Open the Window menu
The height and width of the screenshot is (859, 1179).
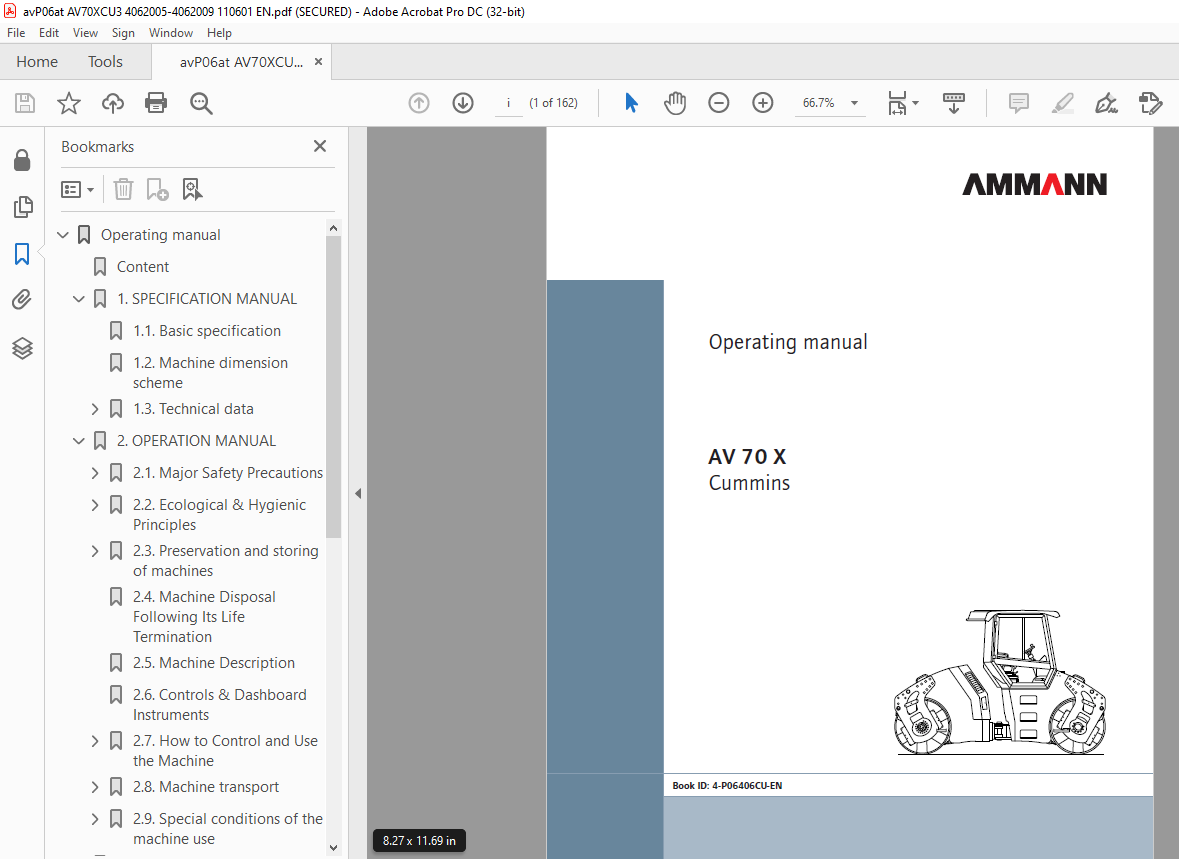point(171,33)
